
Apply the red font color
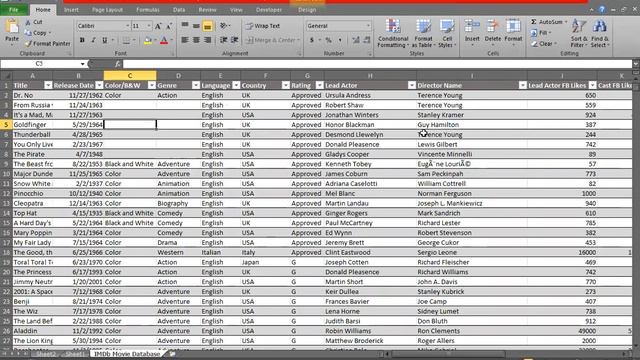click(164, 40)
